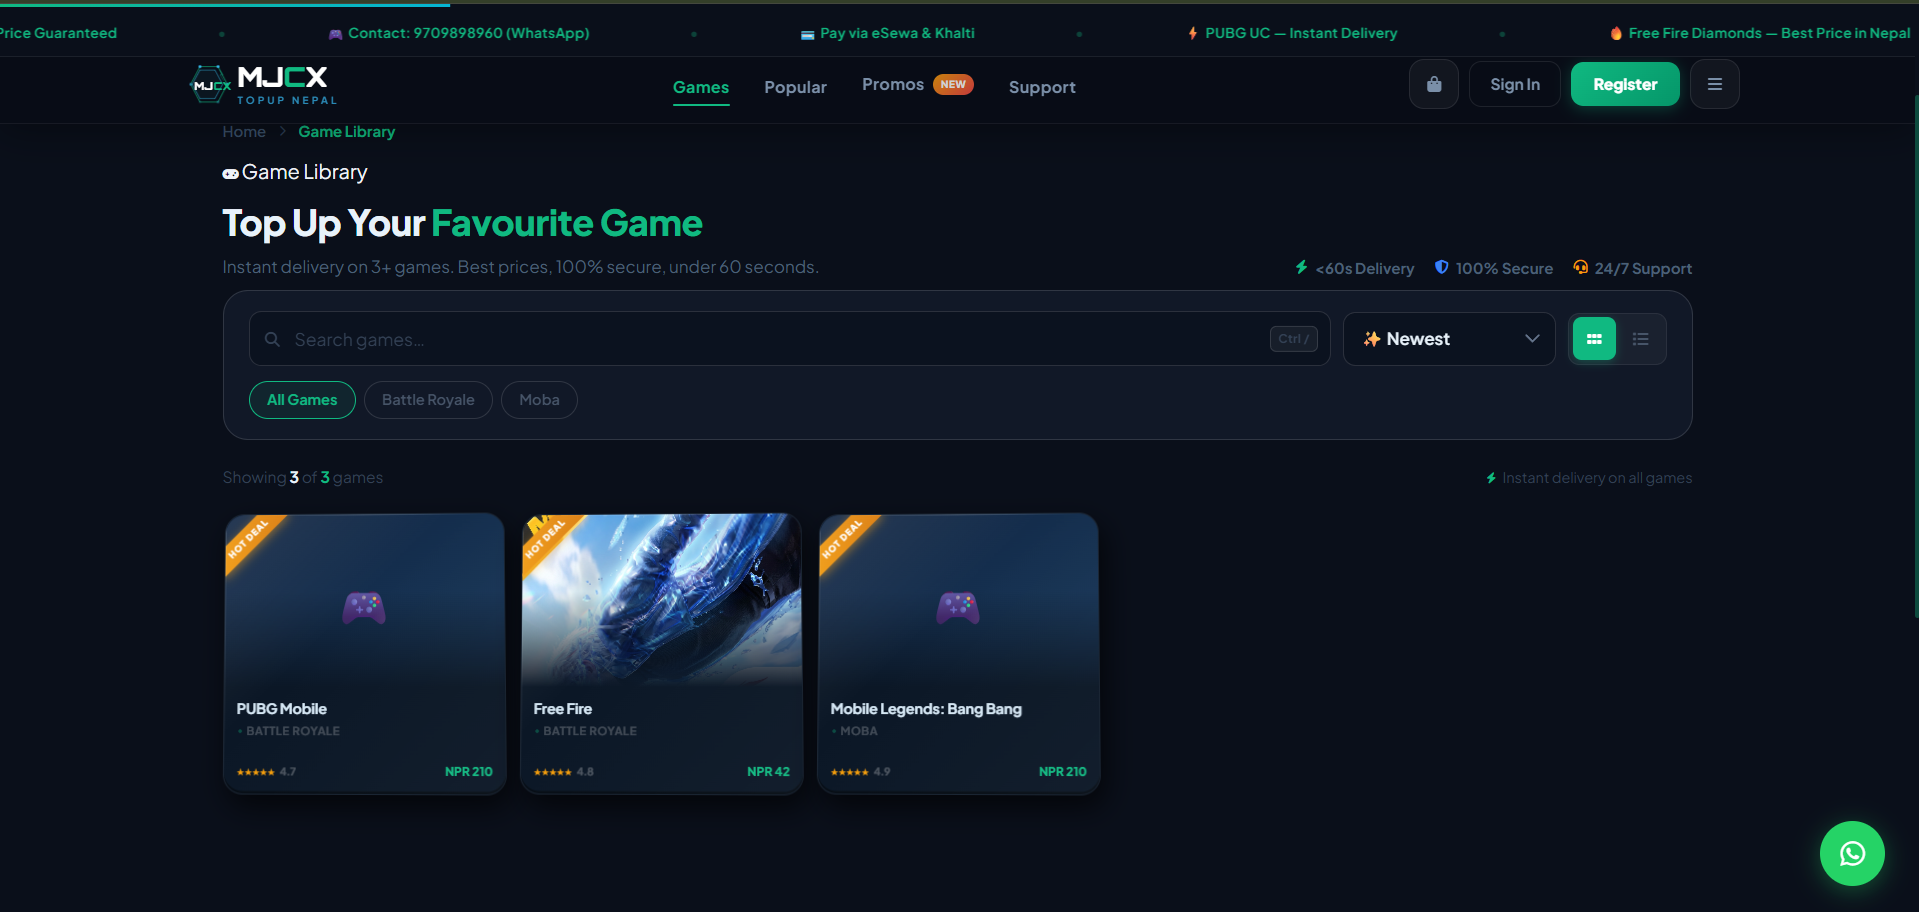Click 'Showing 3 of 3 games' text

[303, 478]
